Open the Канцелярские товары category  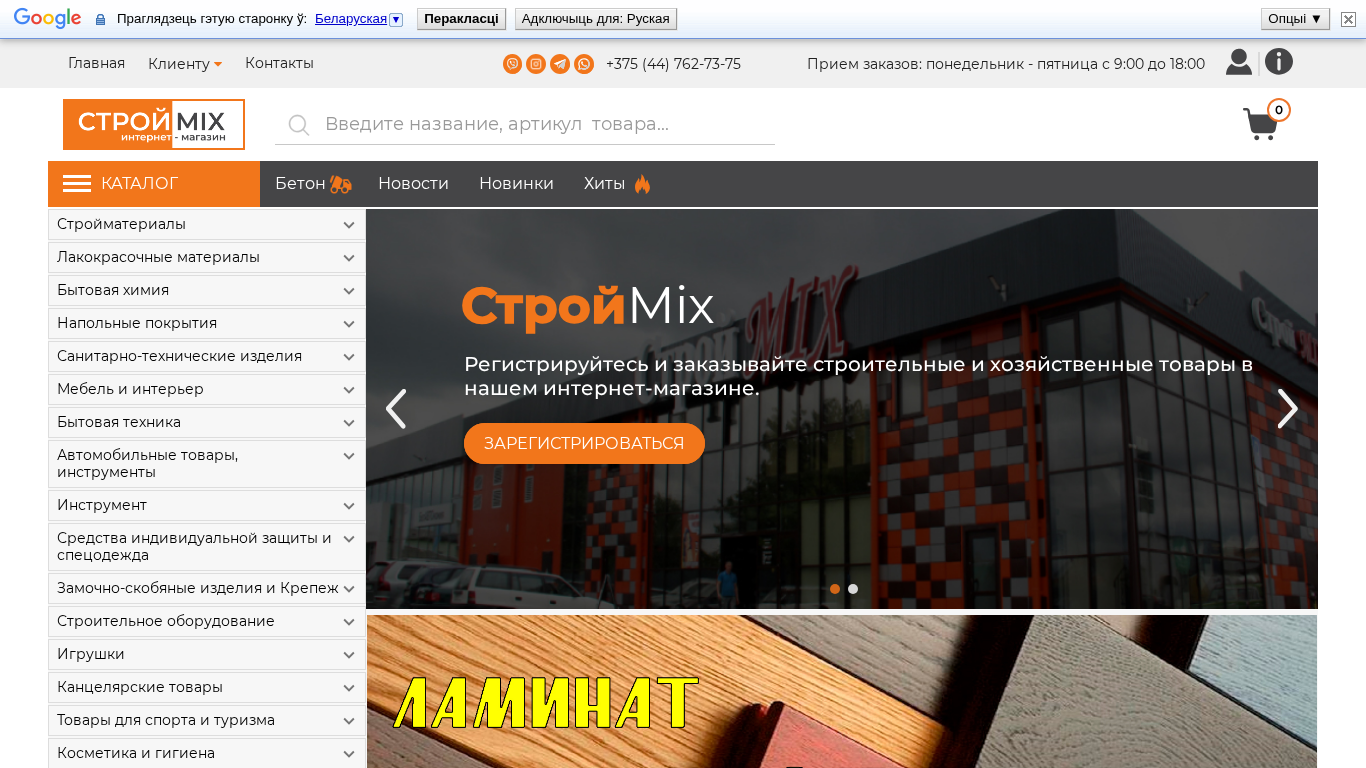207,687
